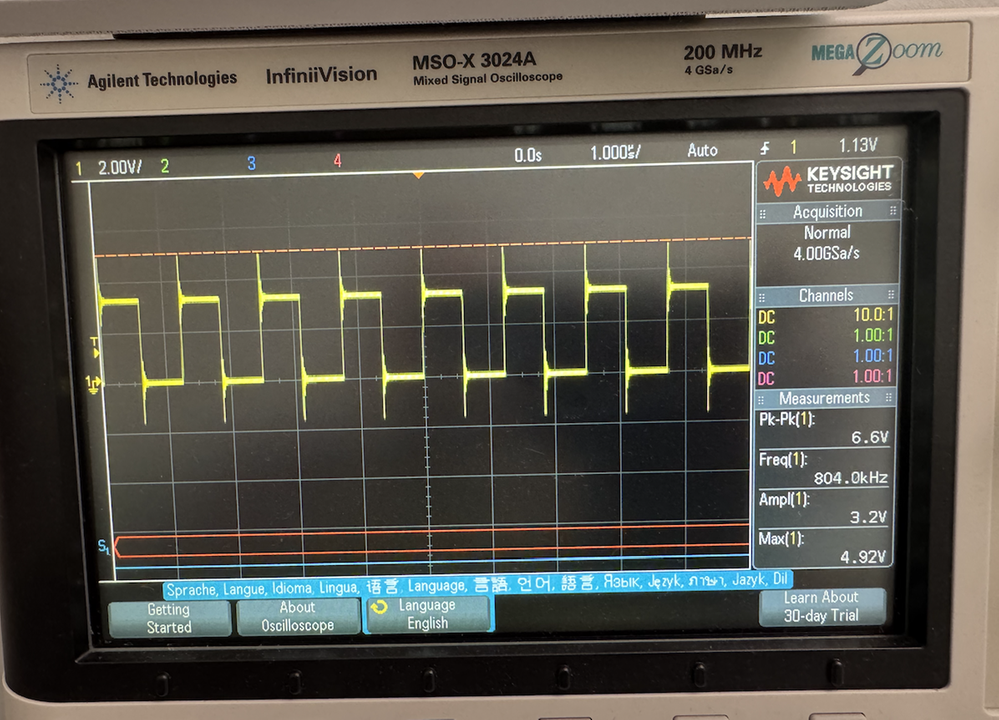The height and width of the screenshot is (720, 999).
Task: Select the Language English softkey
Action: (x=428, y=614)
